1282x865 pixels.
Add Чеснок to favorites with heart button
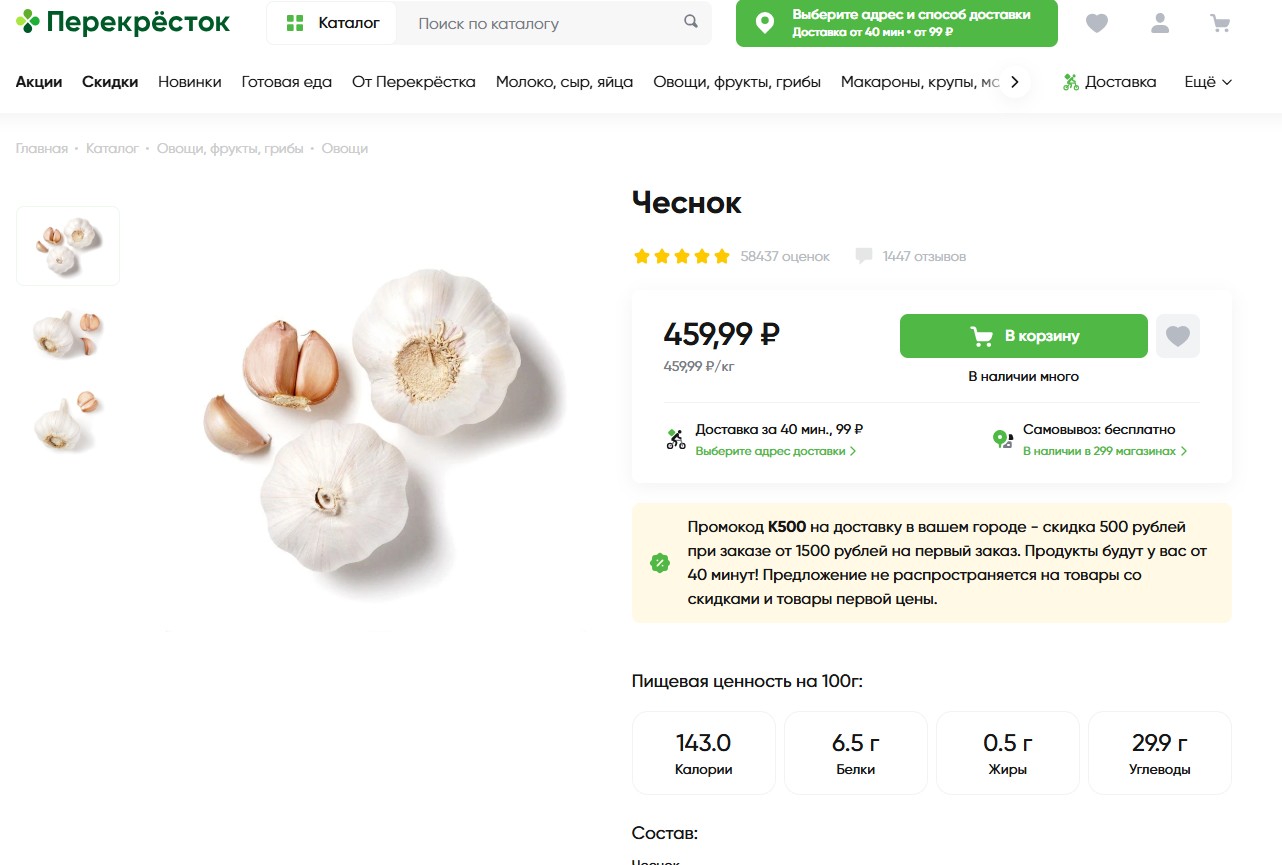point(1178,336)
